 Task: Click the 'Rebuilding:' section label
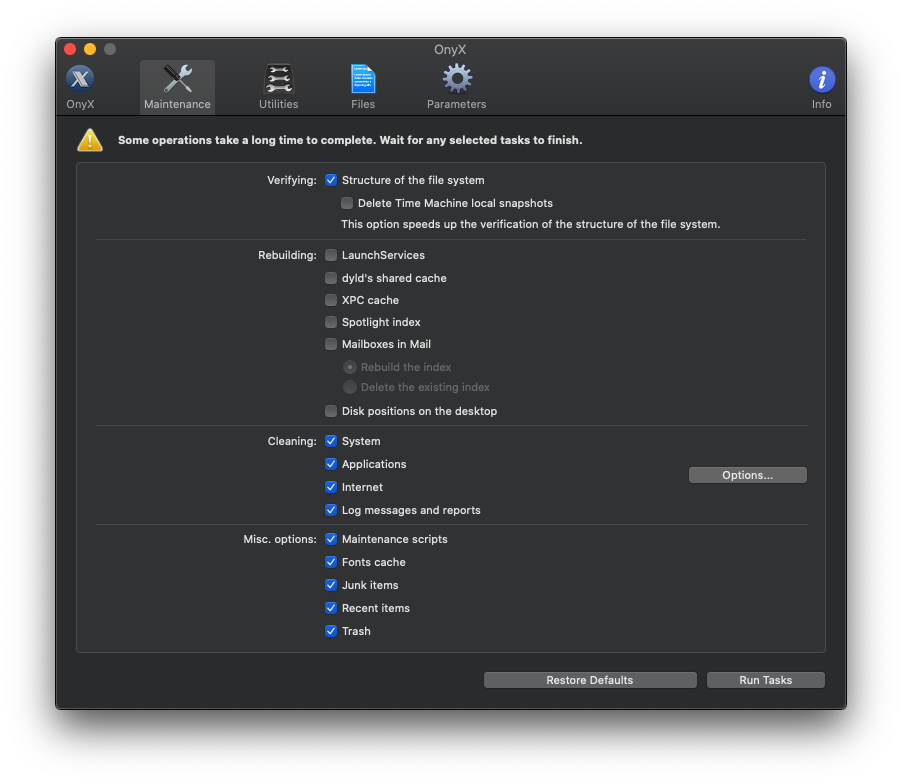tap(287, 255)
